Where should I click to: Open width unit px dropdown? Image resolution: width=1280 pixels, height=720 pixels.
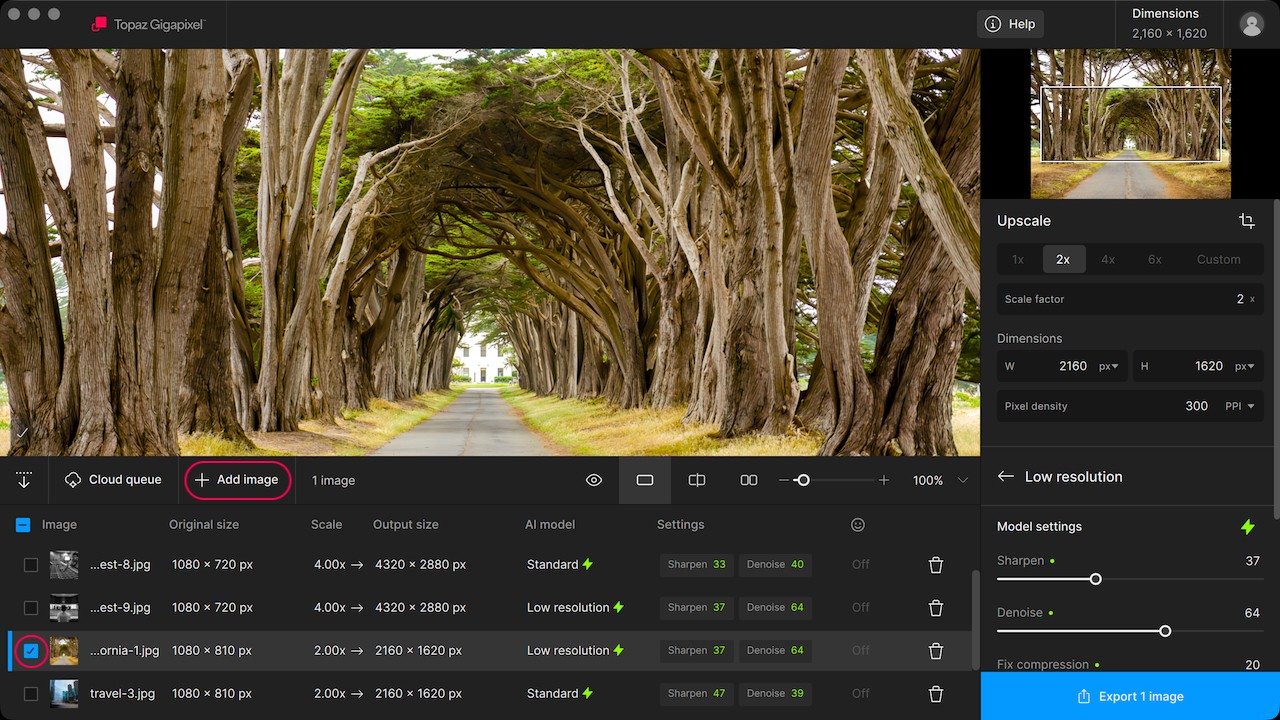point(1109,366)
